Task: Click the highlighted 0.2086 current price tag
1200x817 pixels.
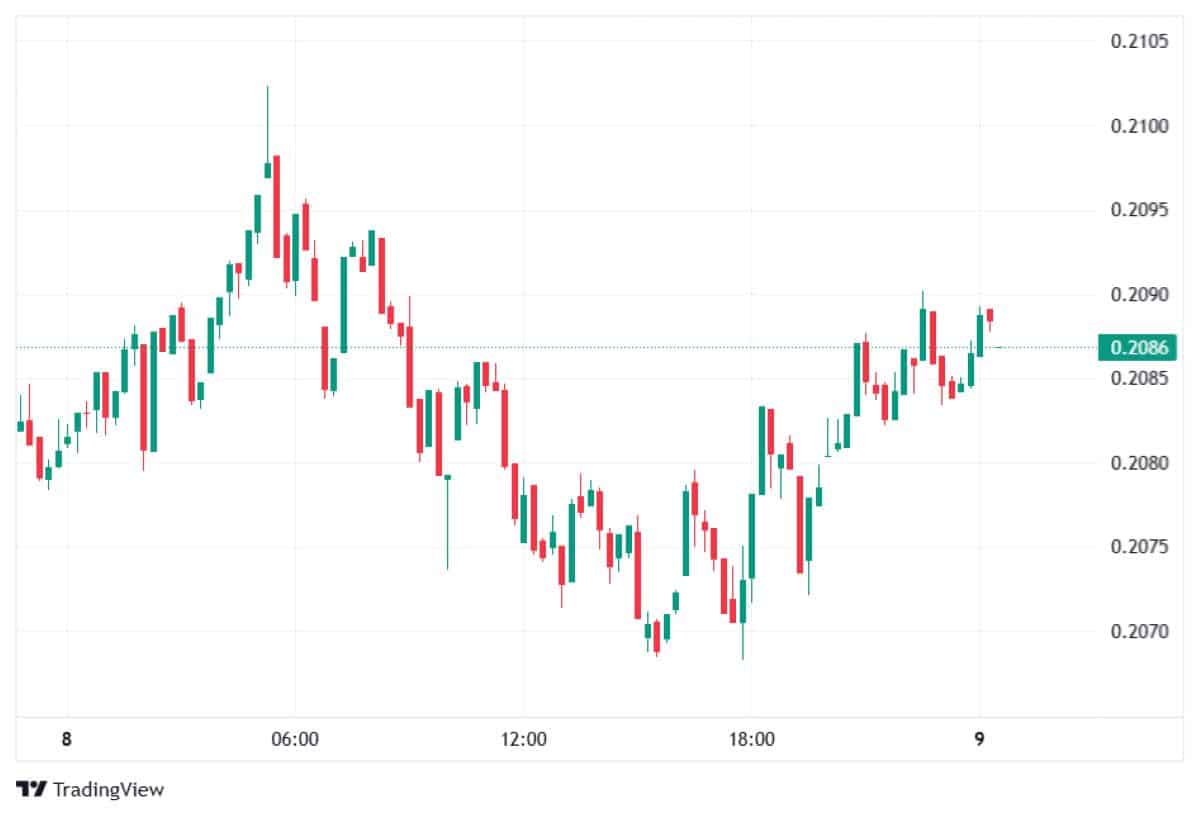Action: click(x=1137, y=348)
